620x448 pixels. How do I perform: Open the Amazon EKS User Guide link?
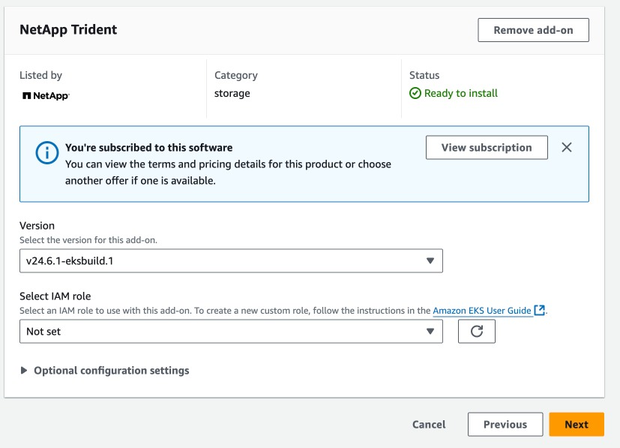pyautogui.click(x=482, y=311)
